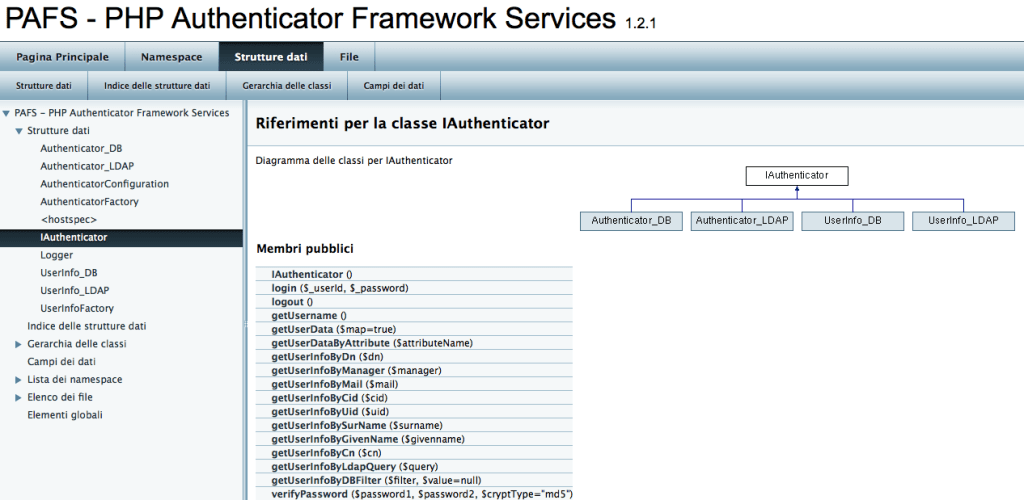Open the Pagina Principale tab
The height and width of the screenshot is (500, 1024).
[63, 57]
